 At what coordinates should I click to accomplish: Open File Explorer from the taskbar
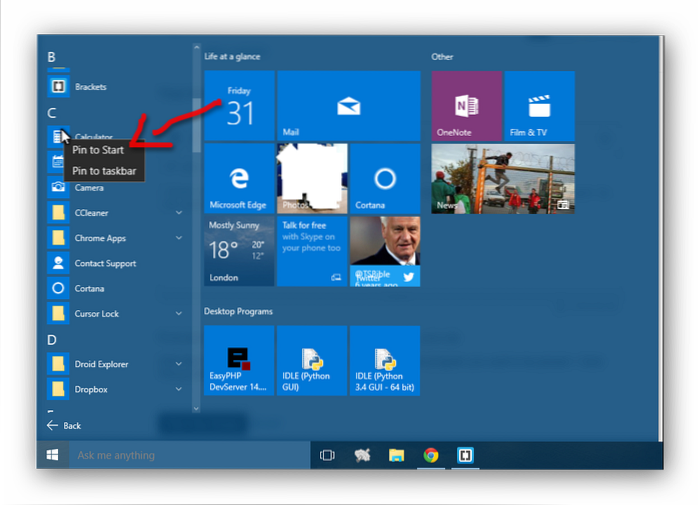(x=396, y=455)
